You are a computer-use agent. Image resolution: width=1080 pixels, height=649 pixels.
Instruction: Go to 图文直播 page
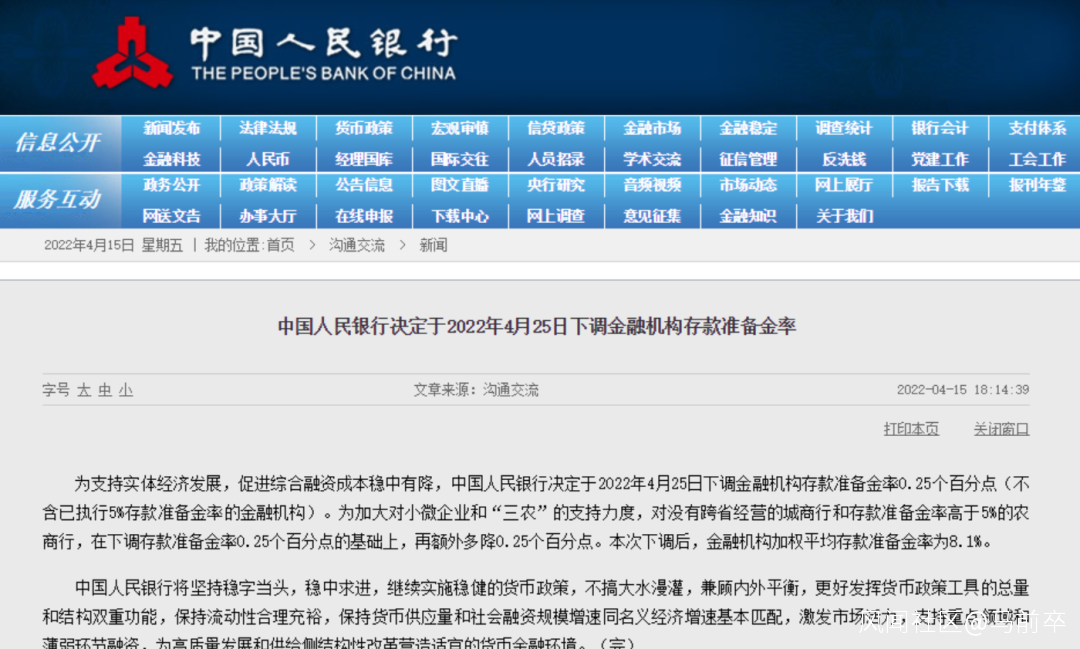(x=460, y=185)
